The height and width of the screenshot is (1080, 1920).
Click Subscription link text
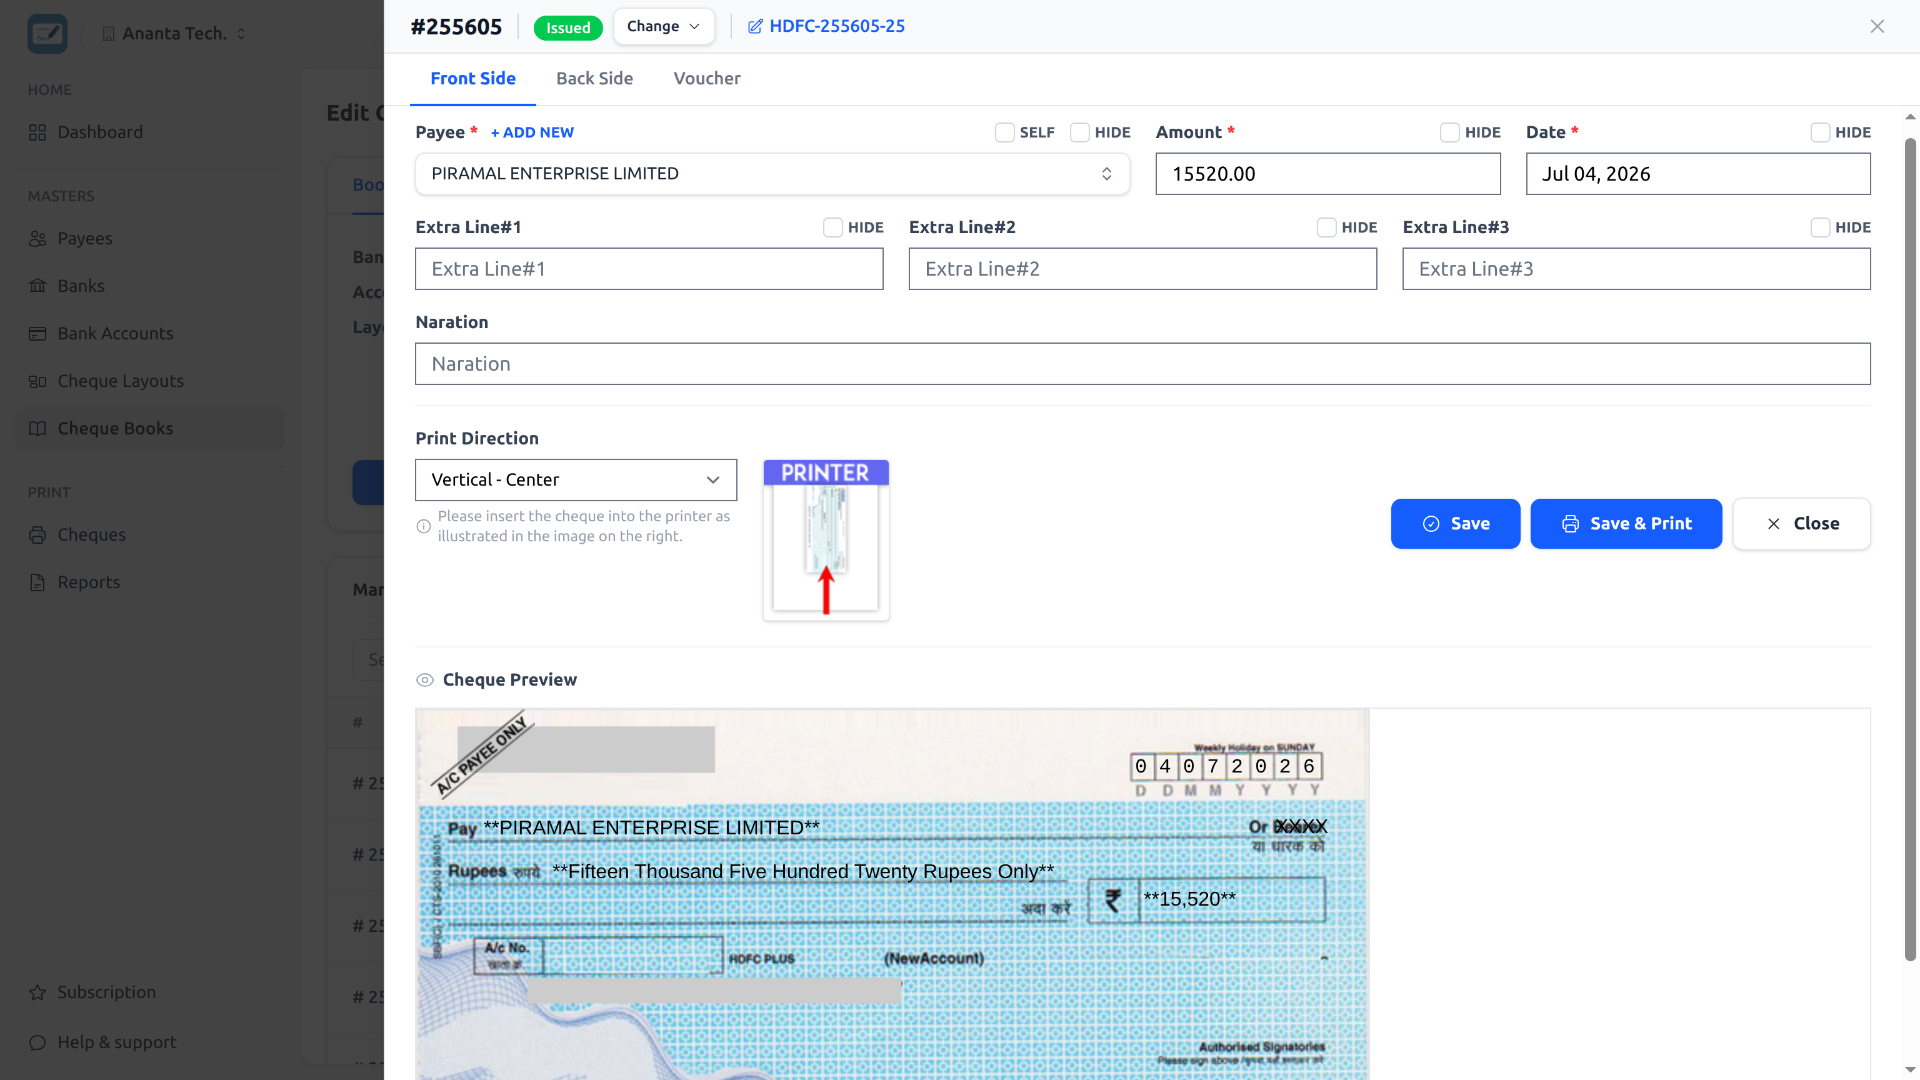coord(106,993)
